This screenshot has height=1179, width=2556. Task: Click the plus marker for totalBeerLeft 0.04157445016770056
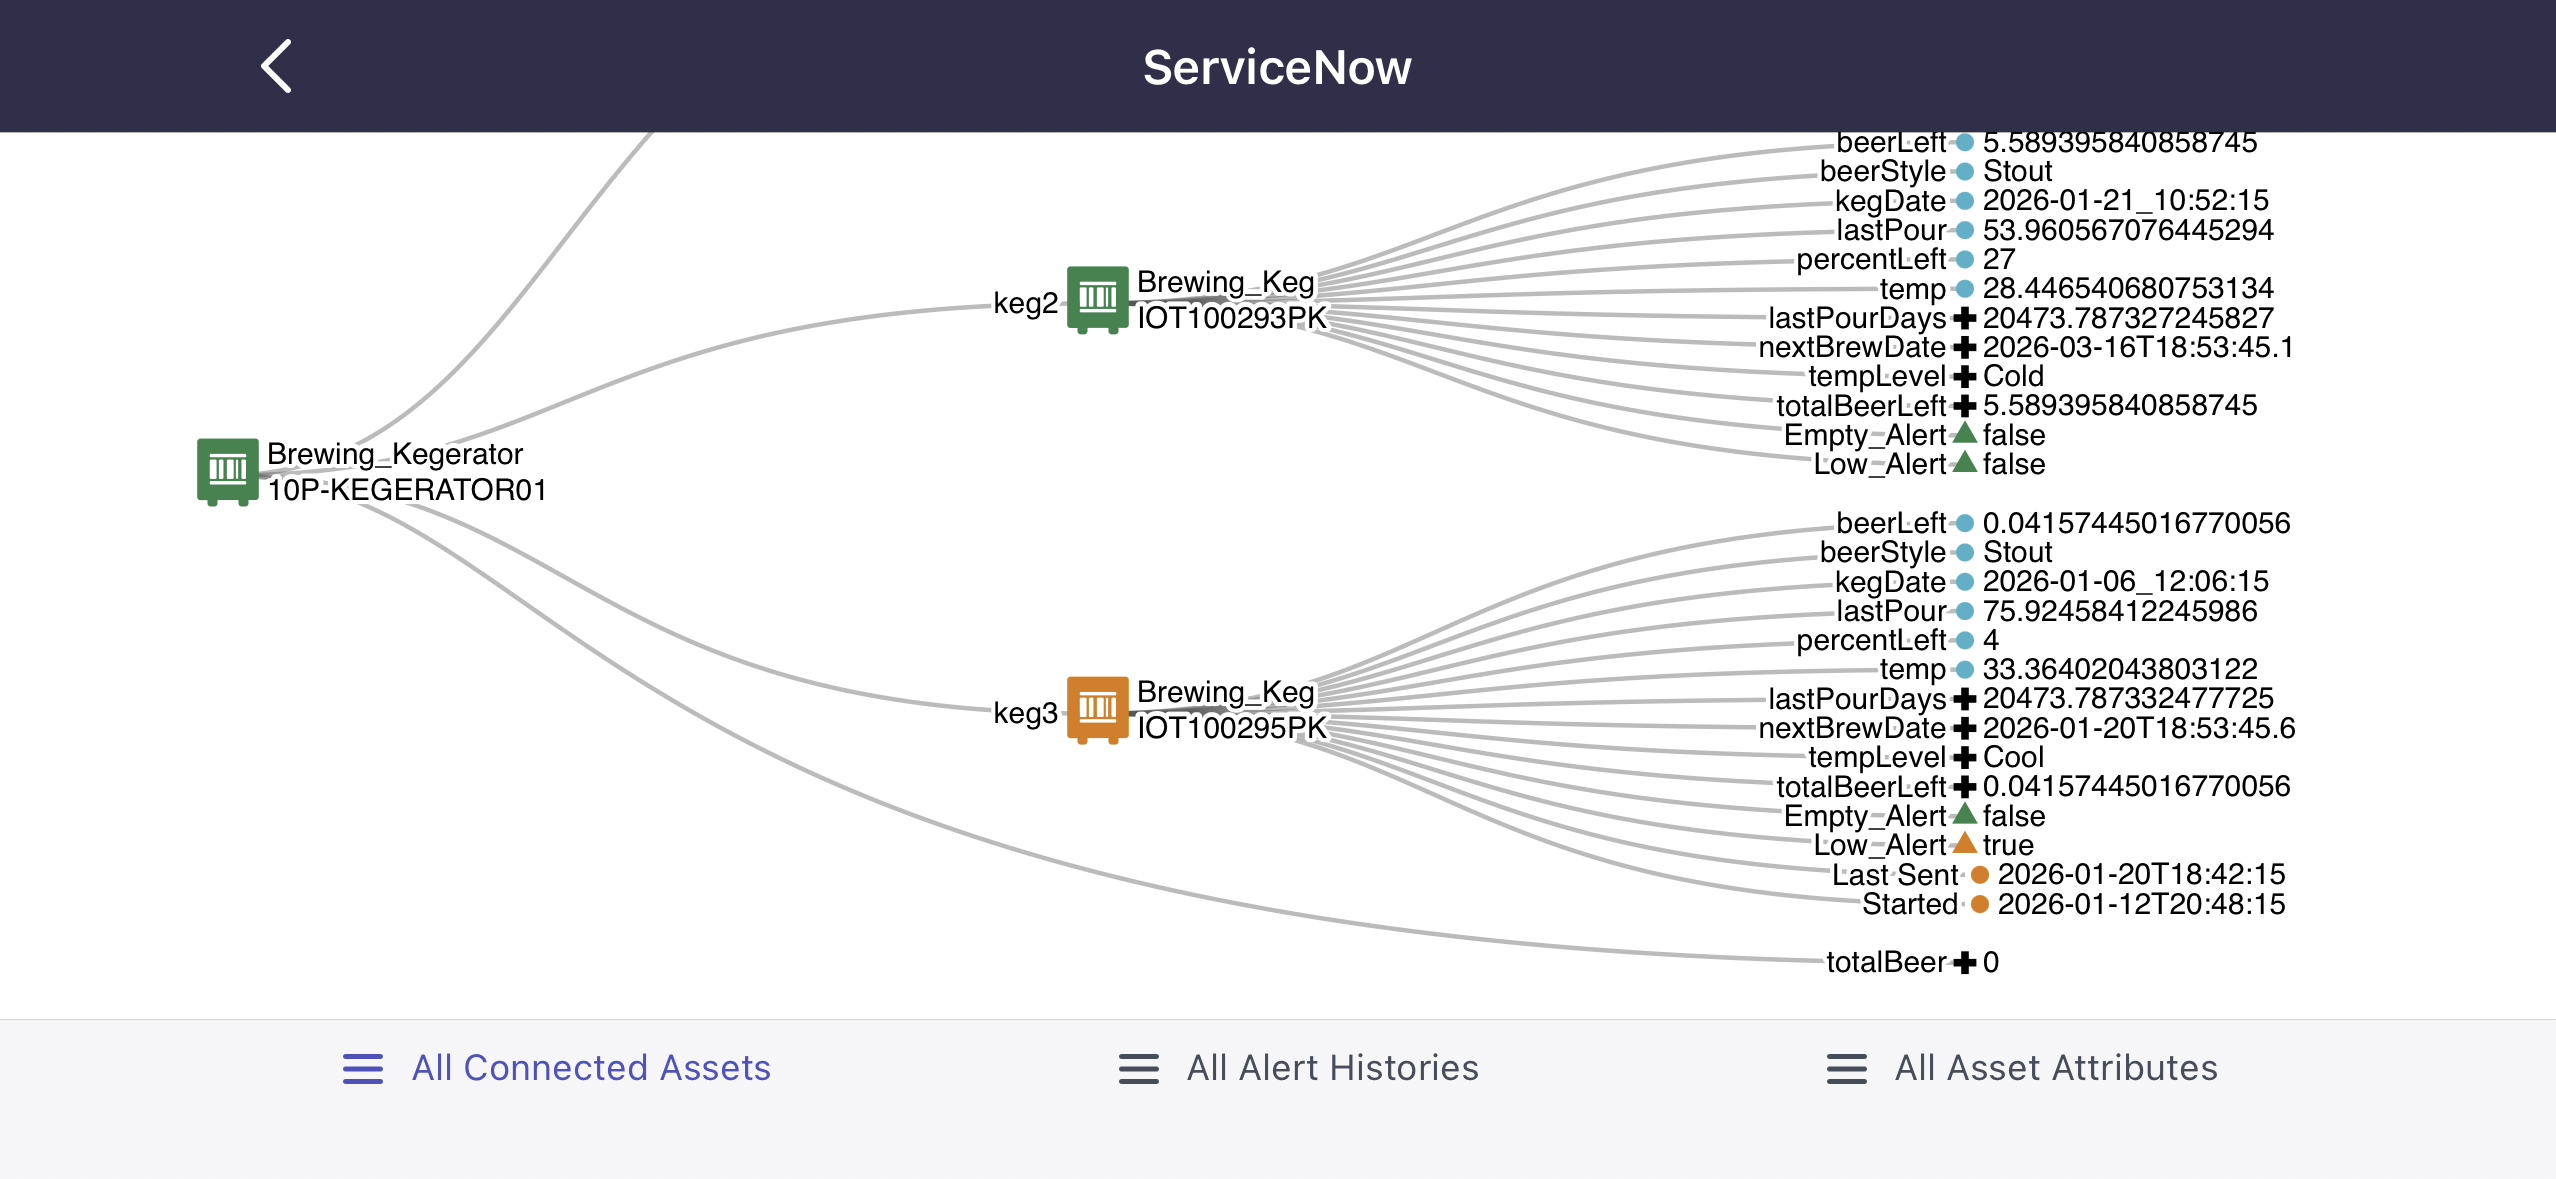(1965, 786)
